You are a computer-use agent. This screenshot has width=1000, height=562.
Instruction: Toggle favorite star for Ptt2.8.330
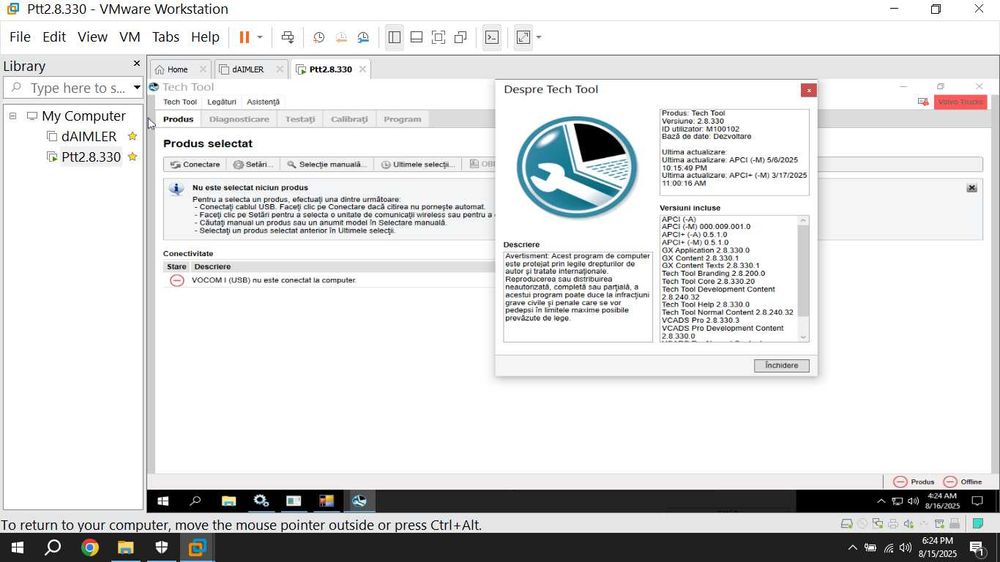[x=133, y=156]
